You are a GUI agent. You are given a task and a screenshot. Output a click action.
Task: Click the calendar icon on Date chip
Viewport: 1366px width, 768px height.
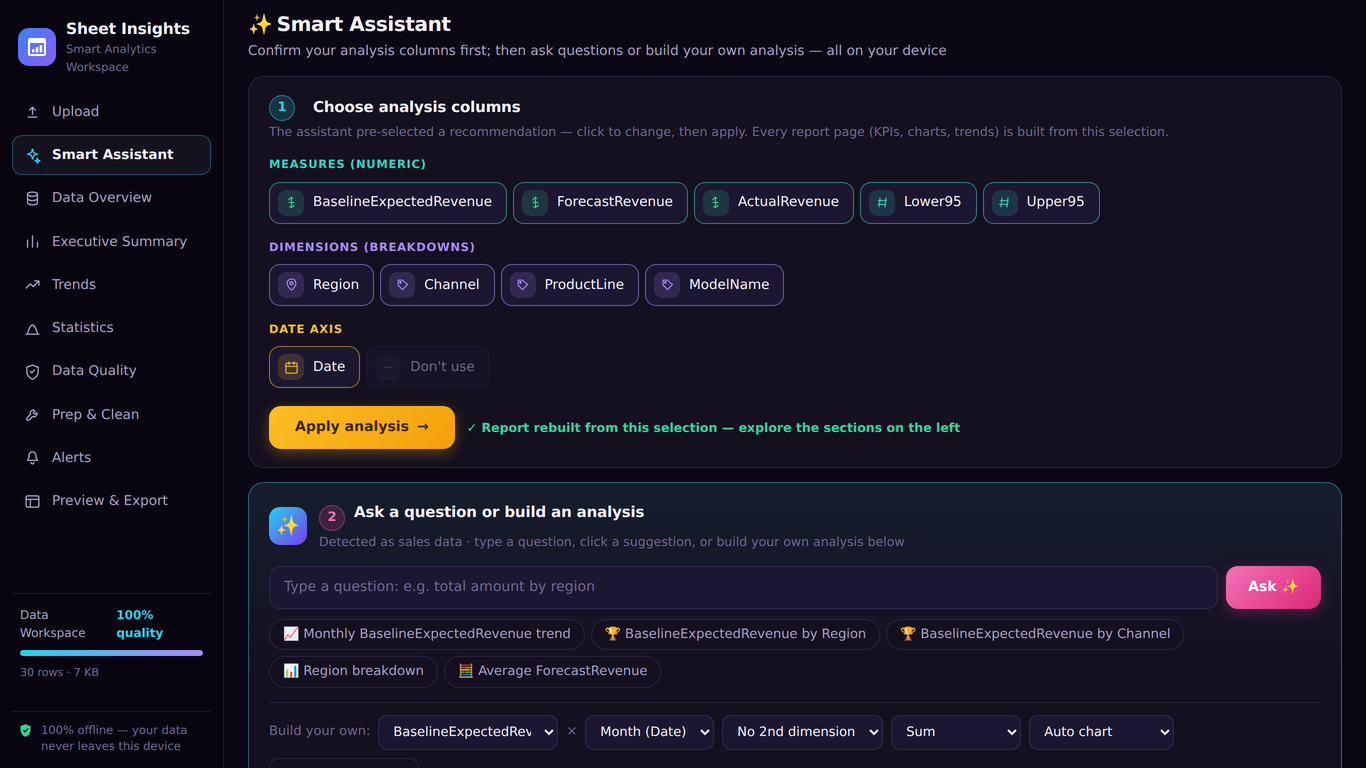point(291,367)
